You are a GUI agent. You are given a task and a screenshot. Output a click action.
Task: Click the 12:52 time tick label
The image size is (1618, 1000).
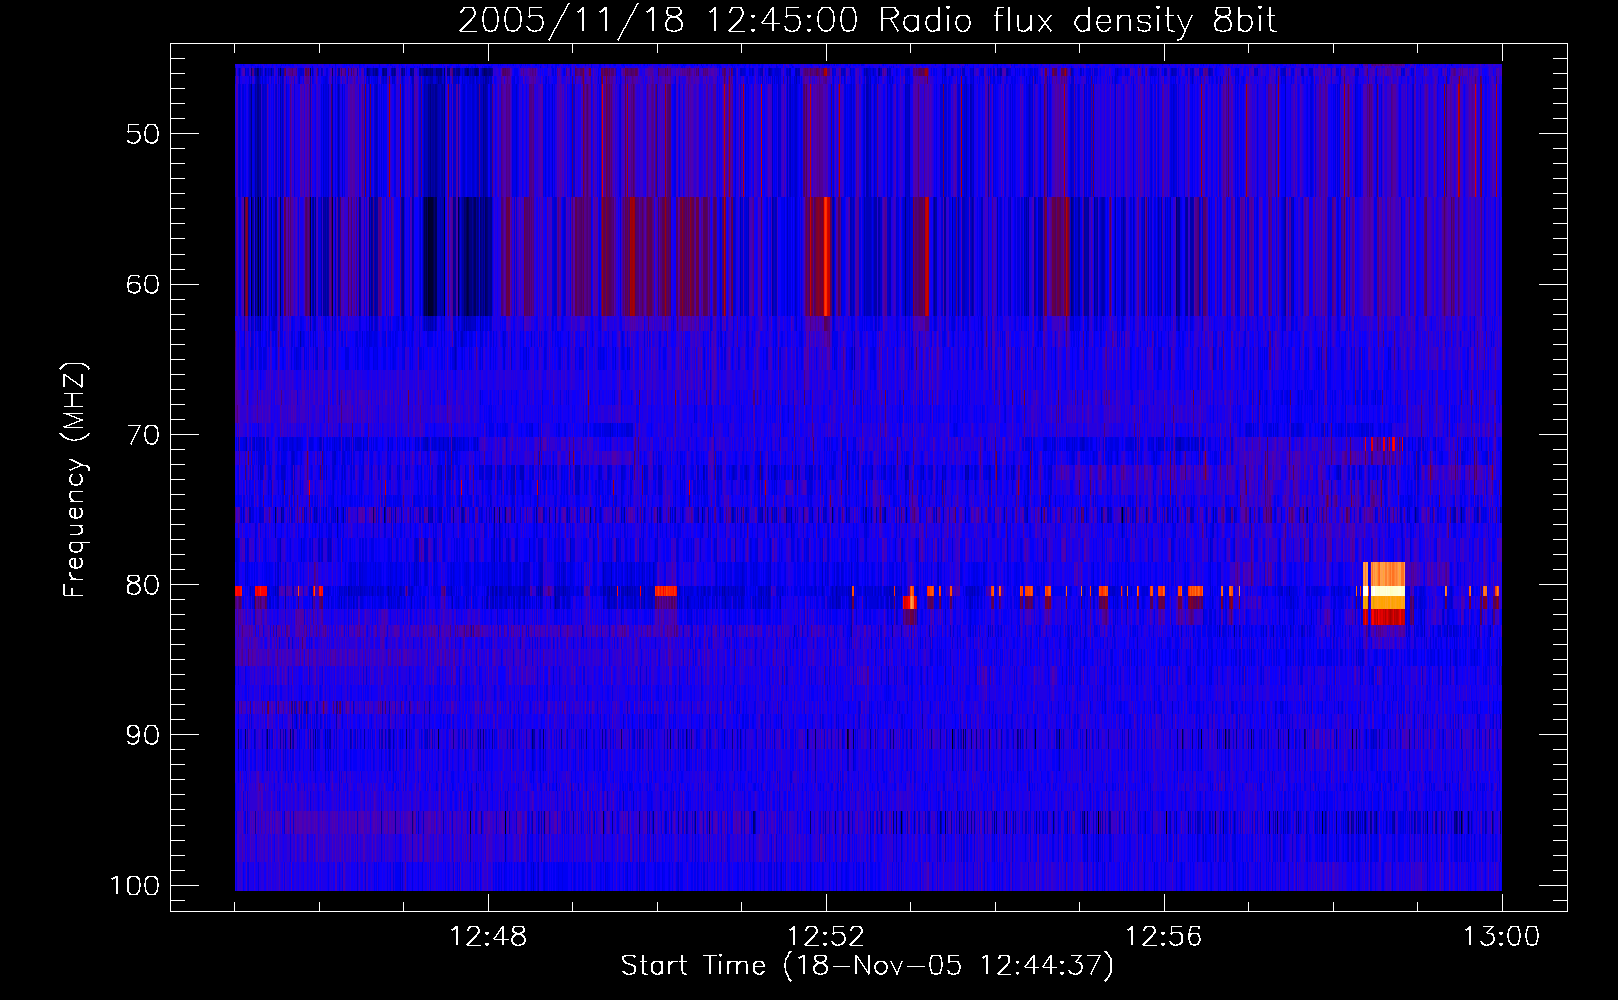[826, 937]
